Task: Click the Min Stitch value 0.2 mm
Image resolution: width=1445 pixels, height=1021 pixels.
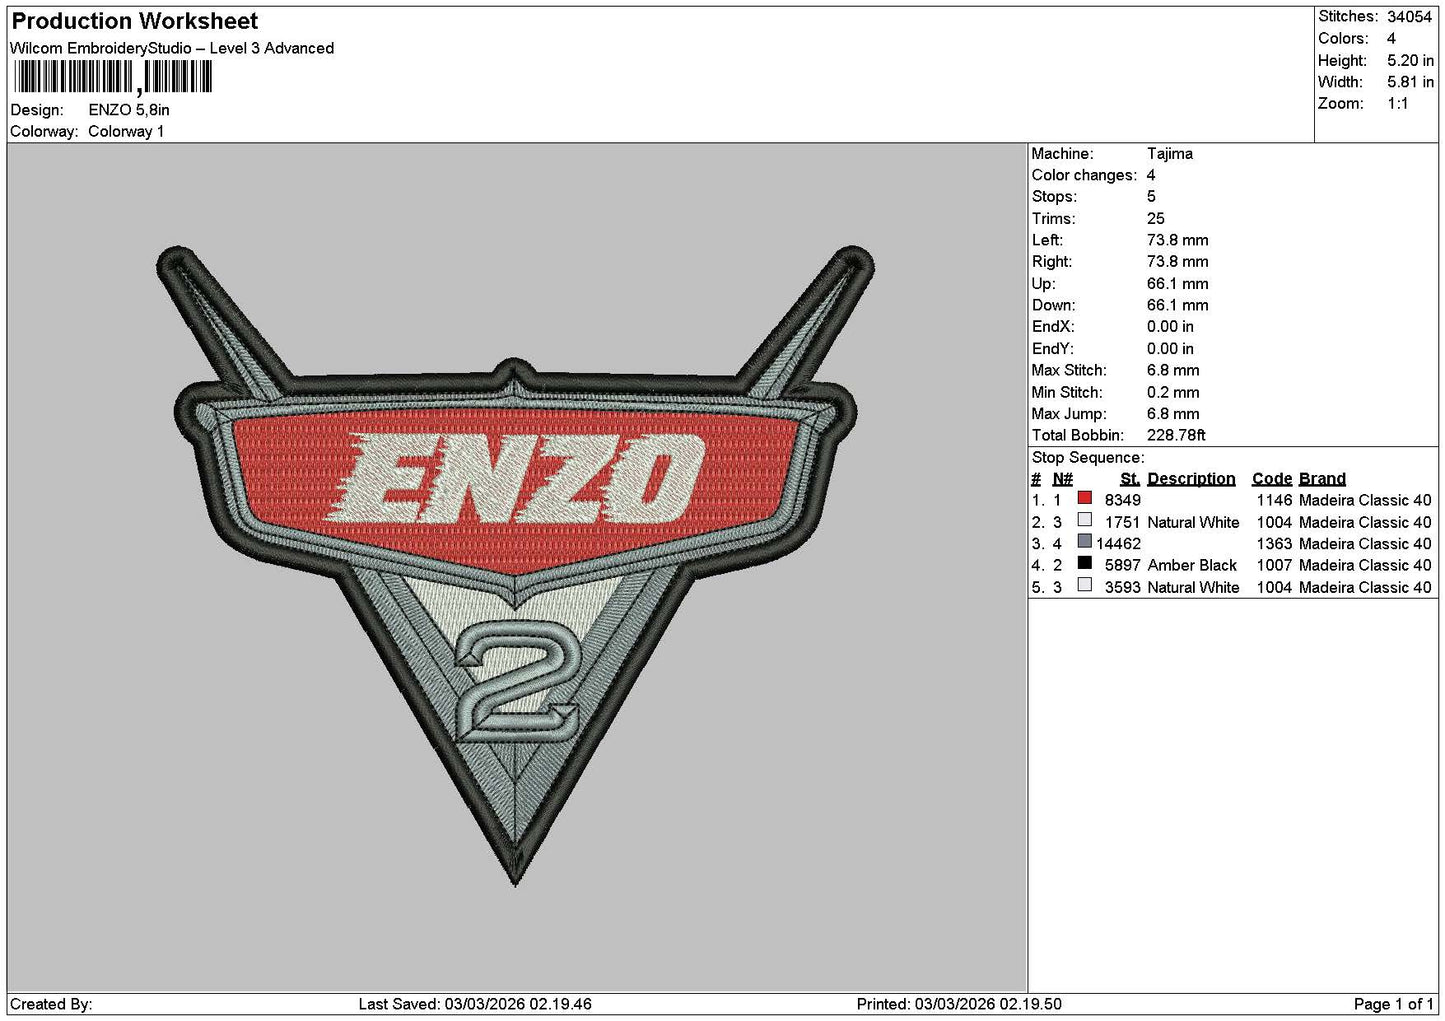Action: click(x=1173, y=392)
